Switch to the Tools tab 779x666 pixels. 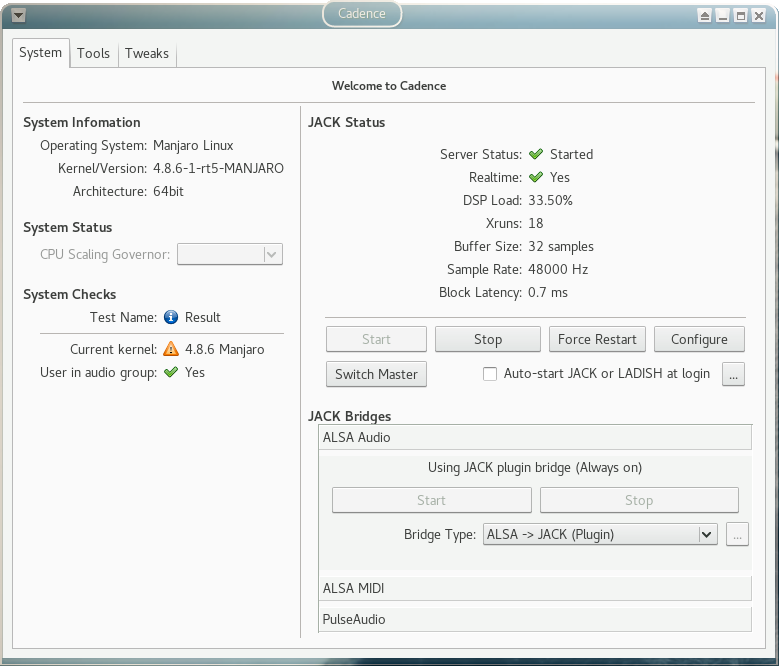pyautogui.click(x=93, y=53)
